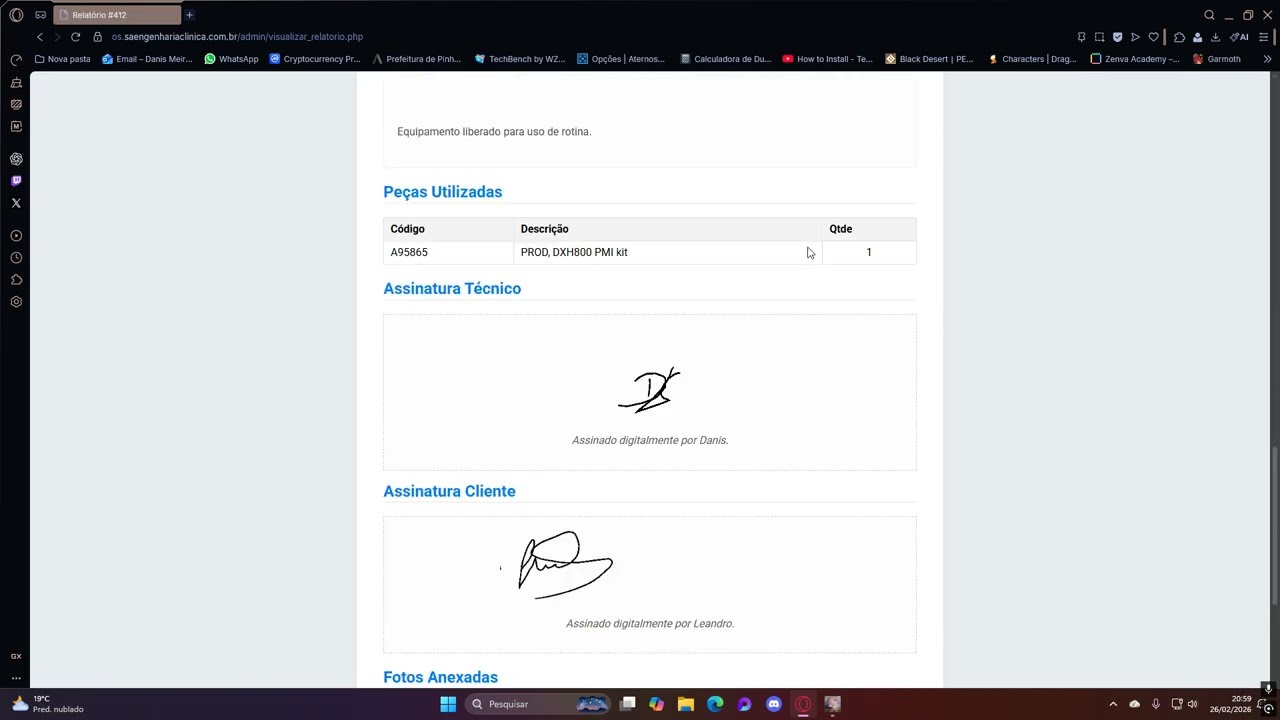
Task: Open Discord from the taskbar
Action: click(x=774, y=704)
